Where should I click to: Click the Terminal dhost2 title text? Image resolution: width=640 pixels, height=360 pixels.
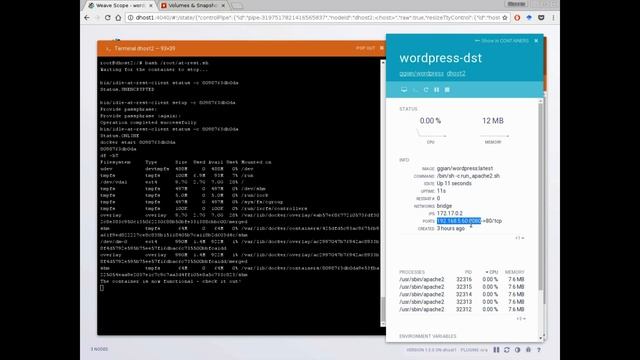click(x=144, y=48)
